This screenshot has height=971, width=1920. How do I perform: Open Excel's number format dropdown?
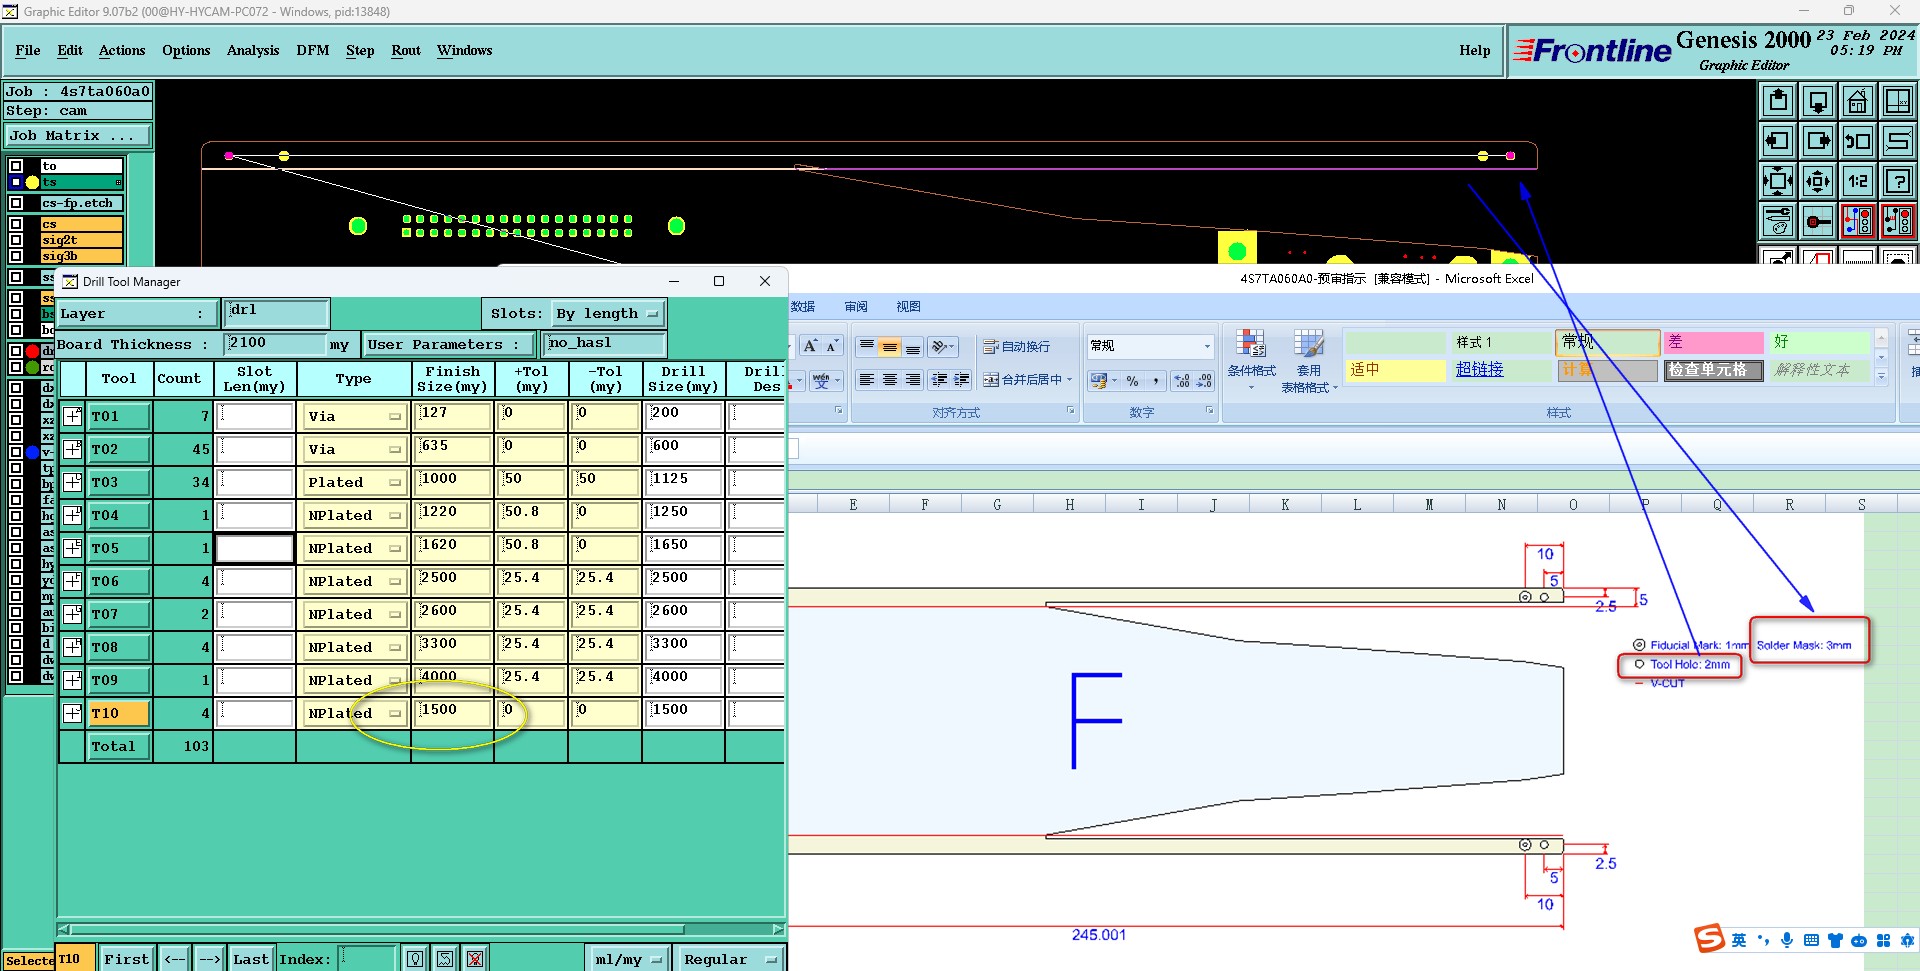(1207, 346)
